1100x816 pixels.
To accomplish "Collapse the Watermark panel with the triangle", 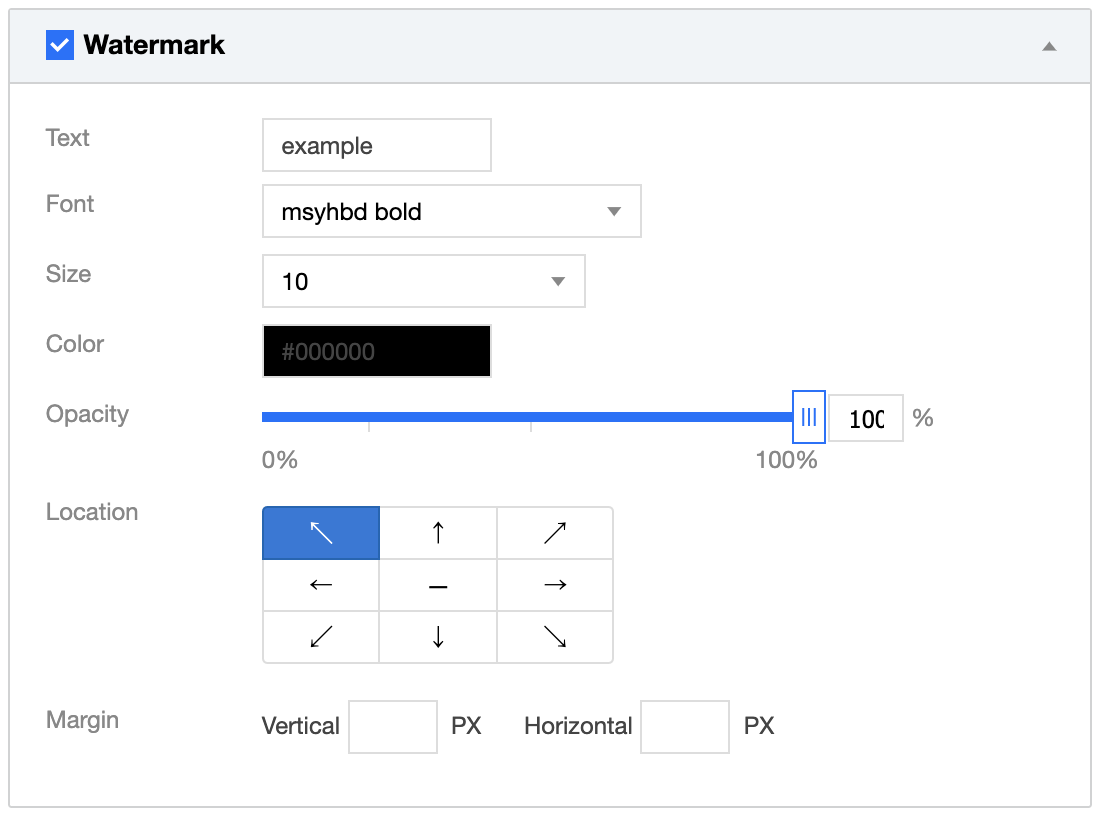I will pyautogui.click(x=1049, y=46).
